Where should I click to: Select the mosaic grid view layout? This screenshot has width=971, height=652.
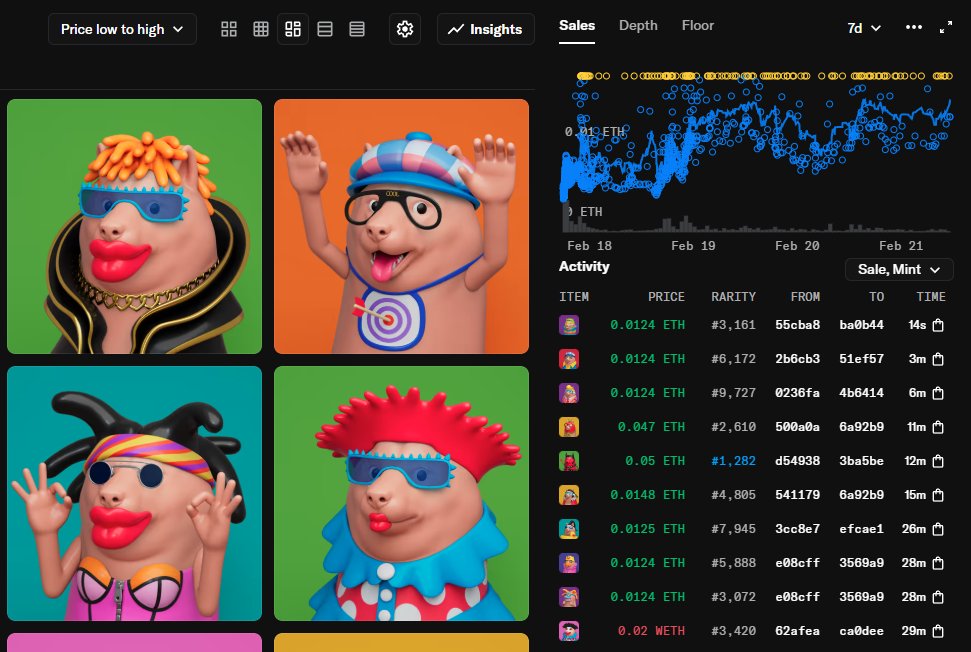293,29
